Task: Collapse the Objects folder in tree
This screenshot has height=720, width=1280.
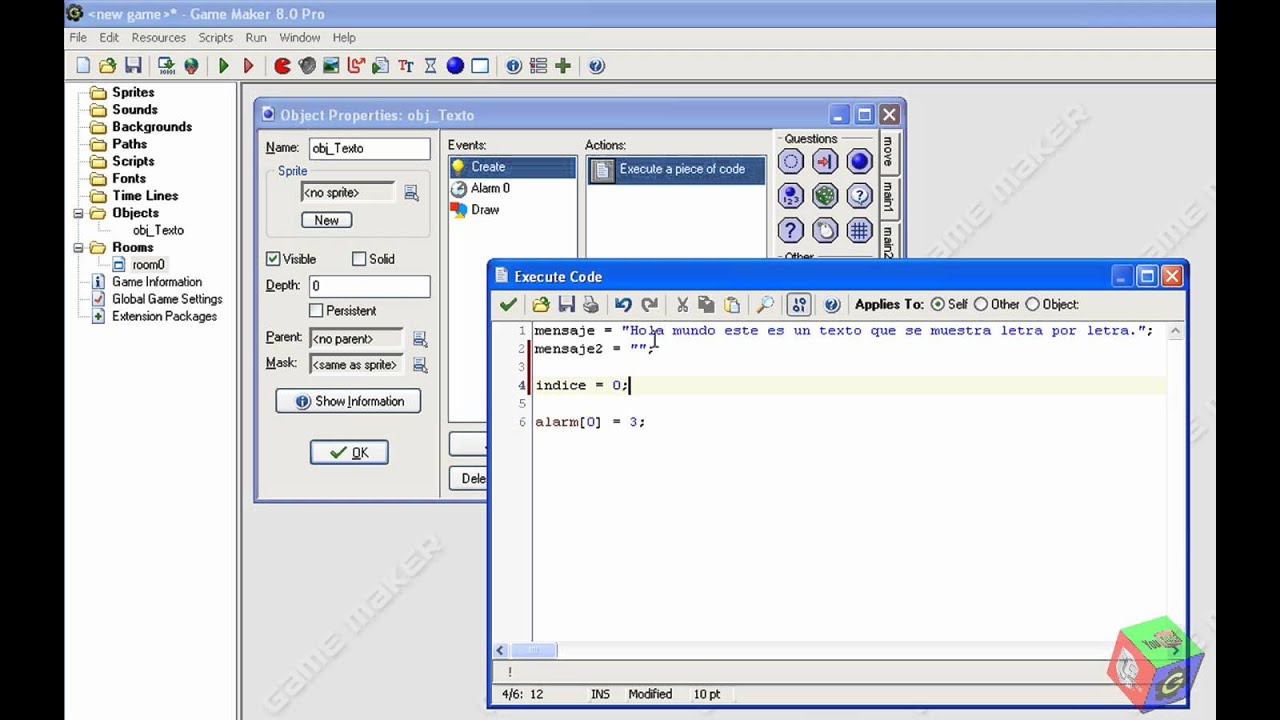Action: point(78,213)
